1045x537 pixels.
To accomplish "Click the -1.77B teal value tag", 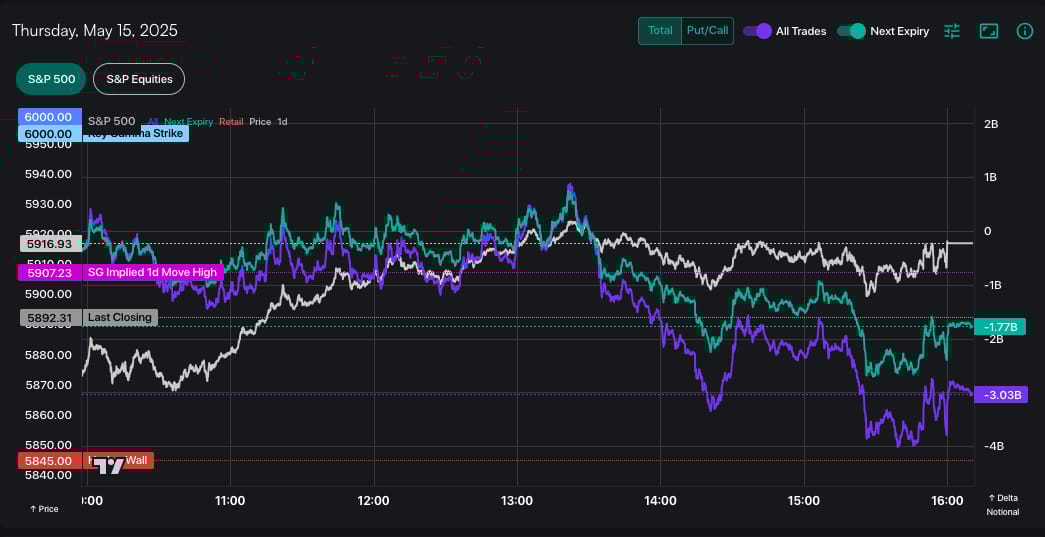I will [x=1000, y=326].
